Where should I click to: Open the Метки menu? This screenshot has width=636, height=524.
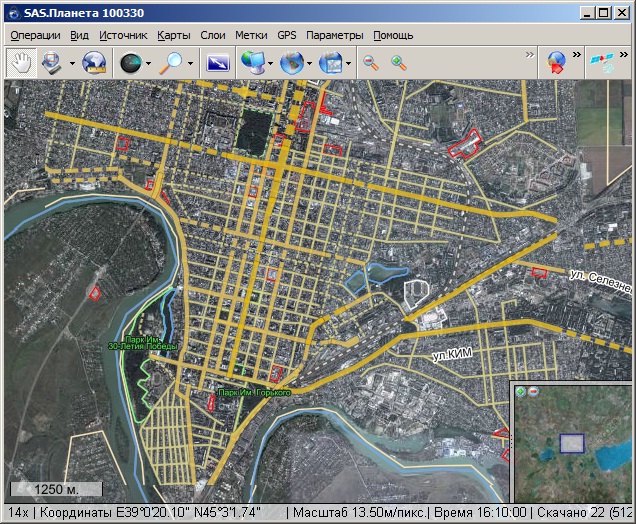[251, 35]
